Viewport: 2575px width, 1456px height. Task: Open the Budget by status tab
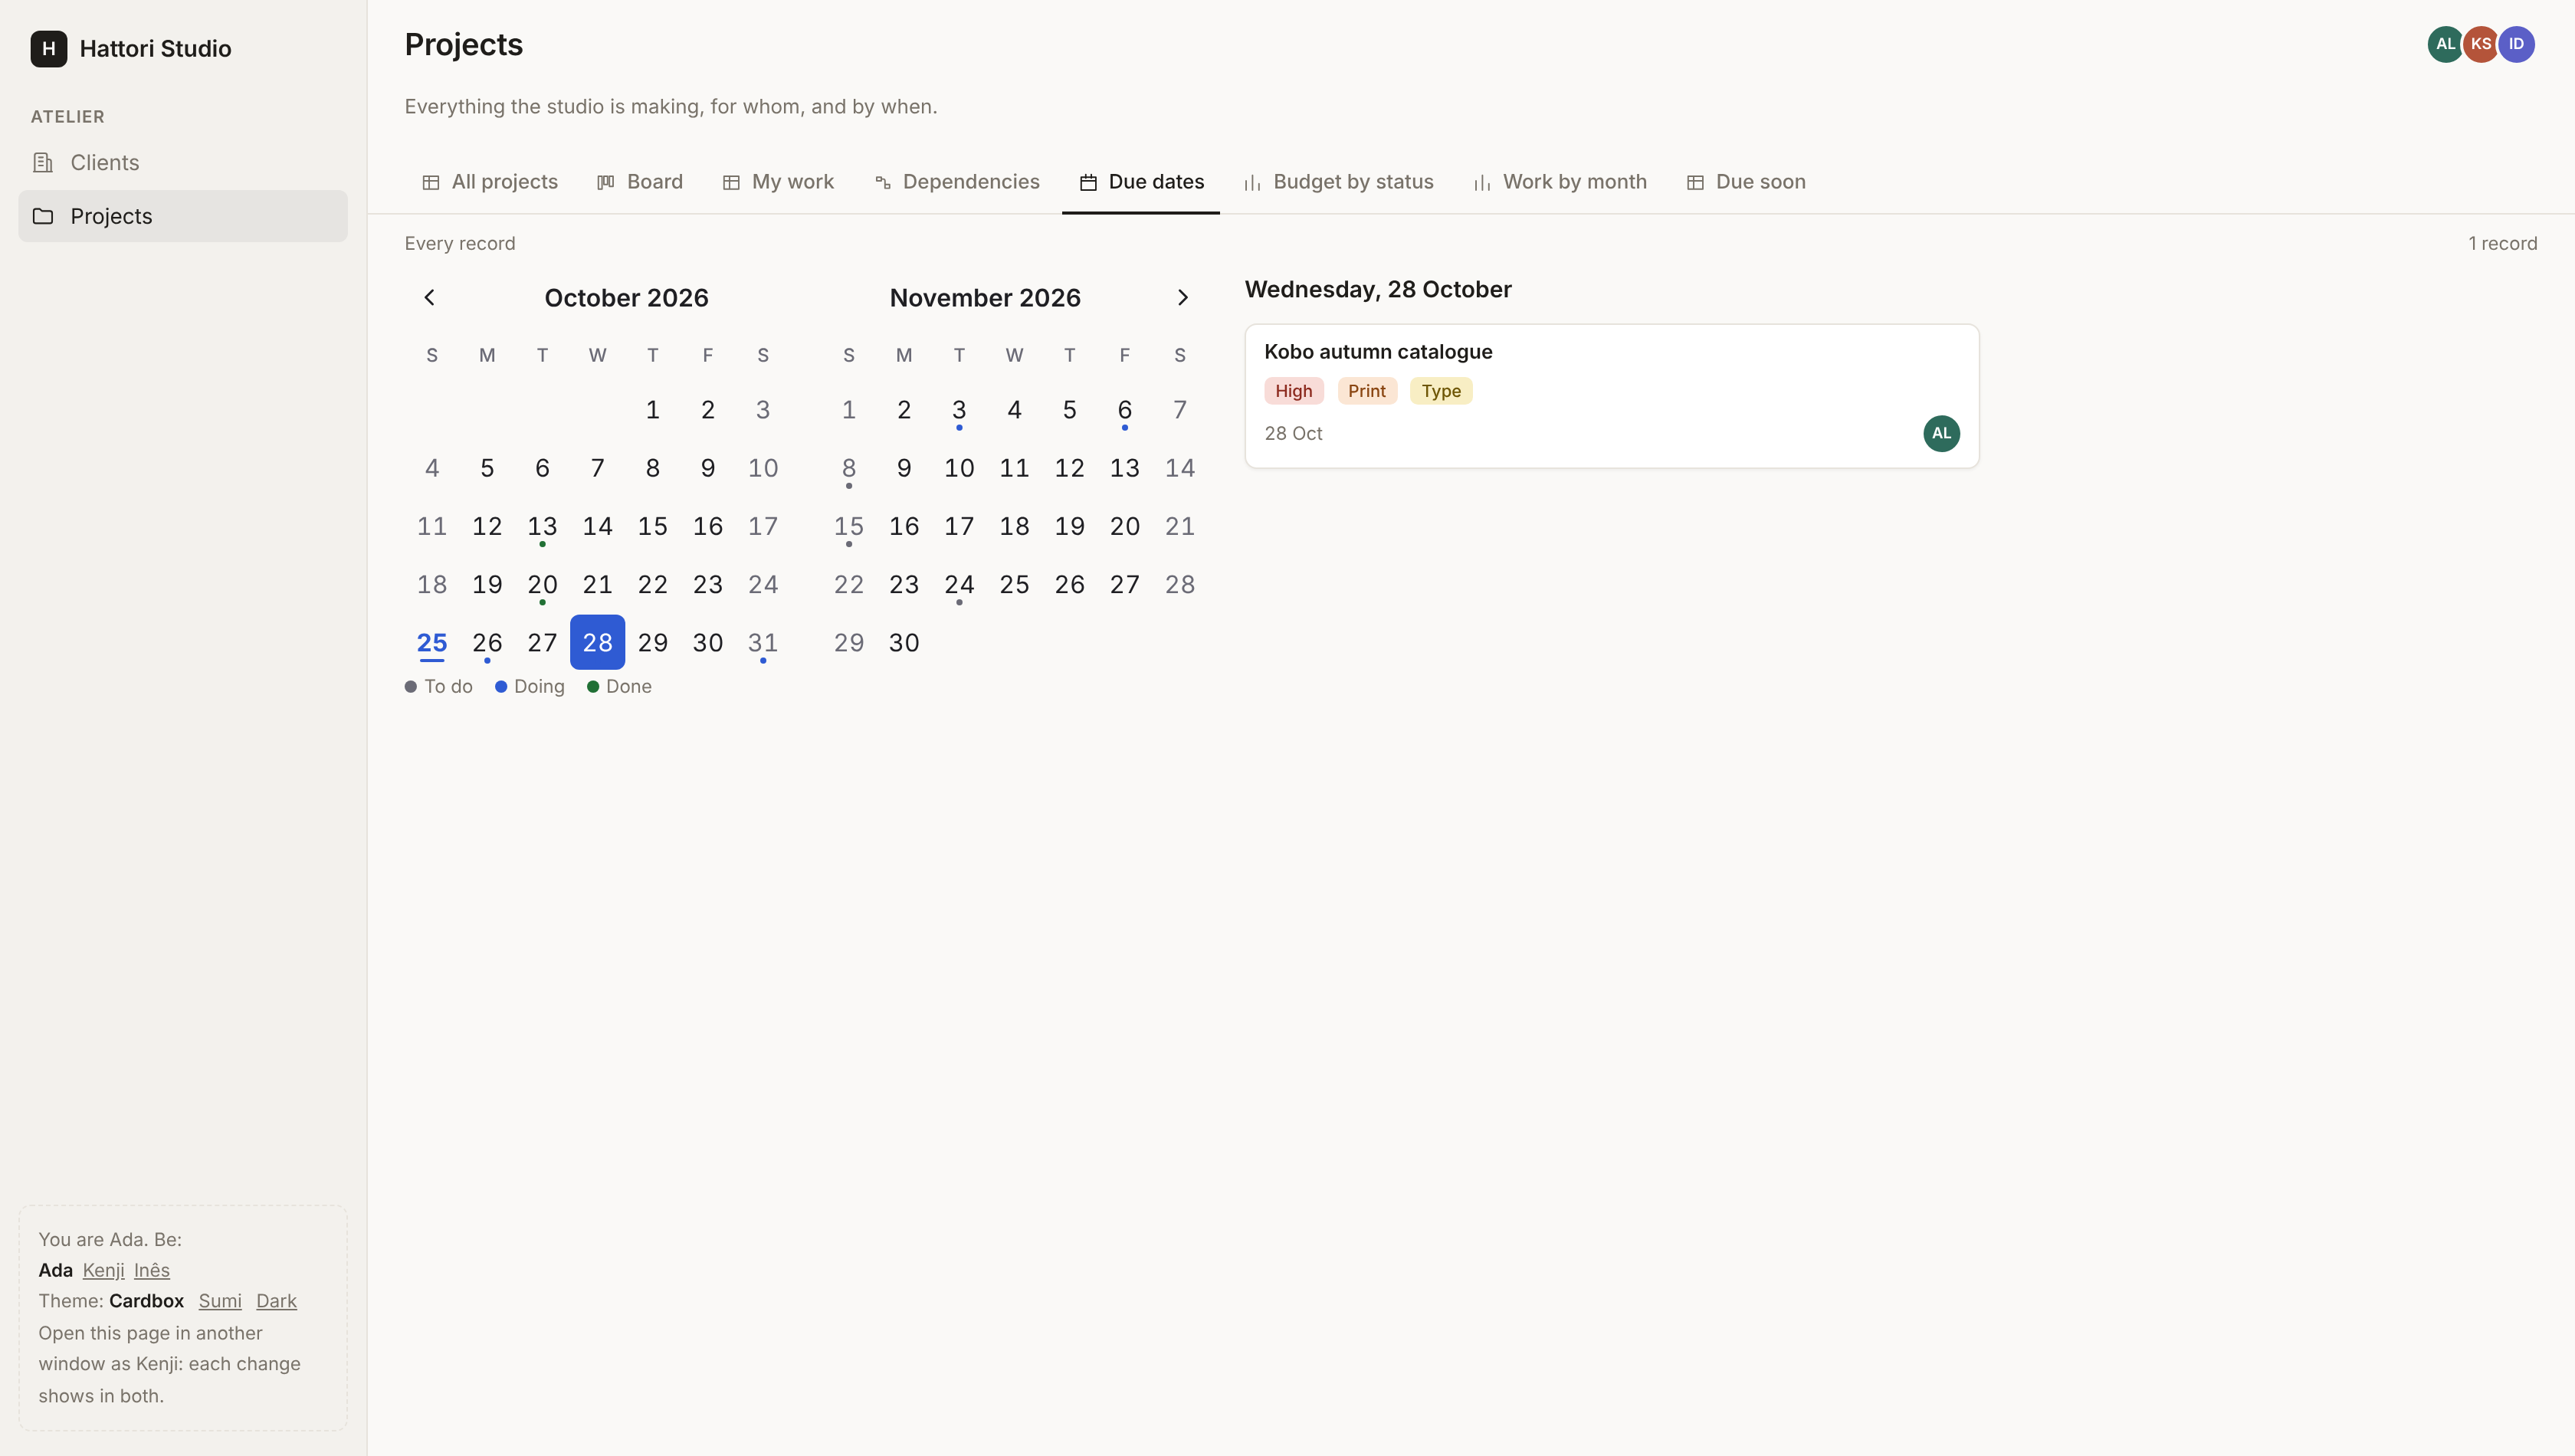pos(1338,182)
